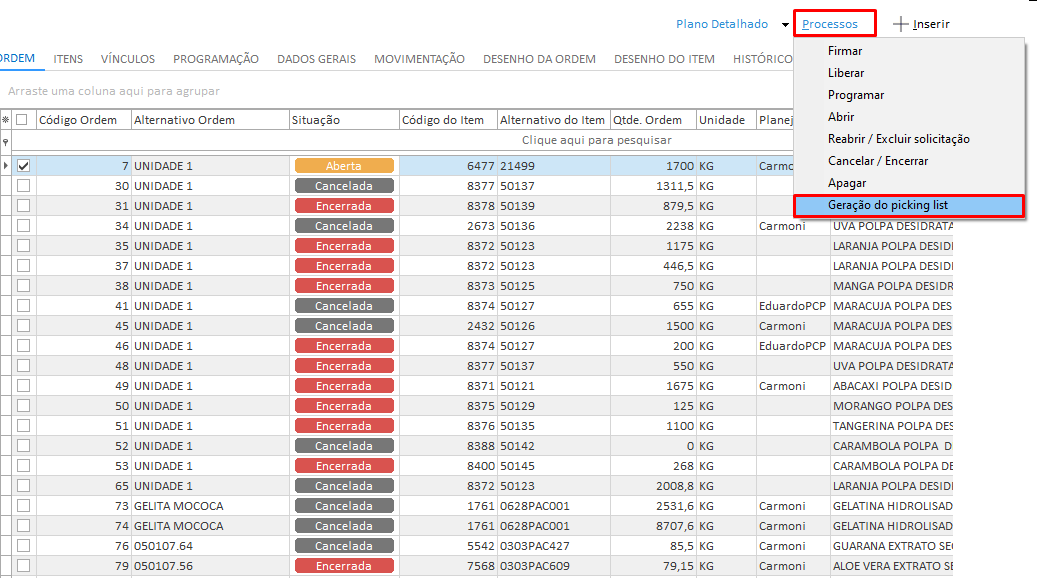The image size is (1038, 578).
Task: Sort by the Código Ordem column header
Action: coord(83,120)
